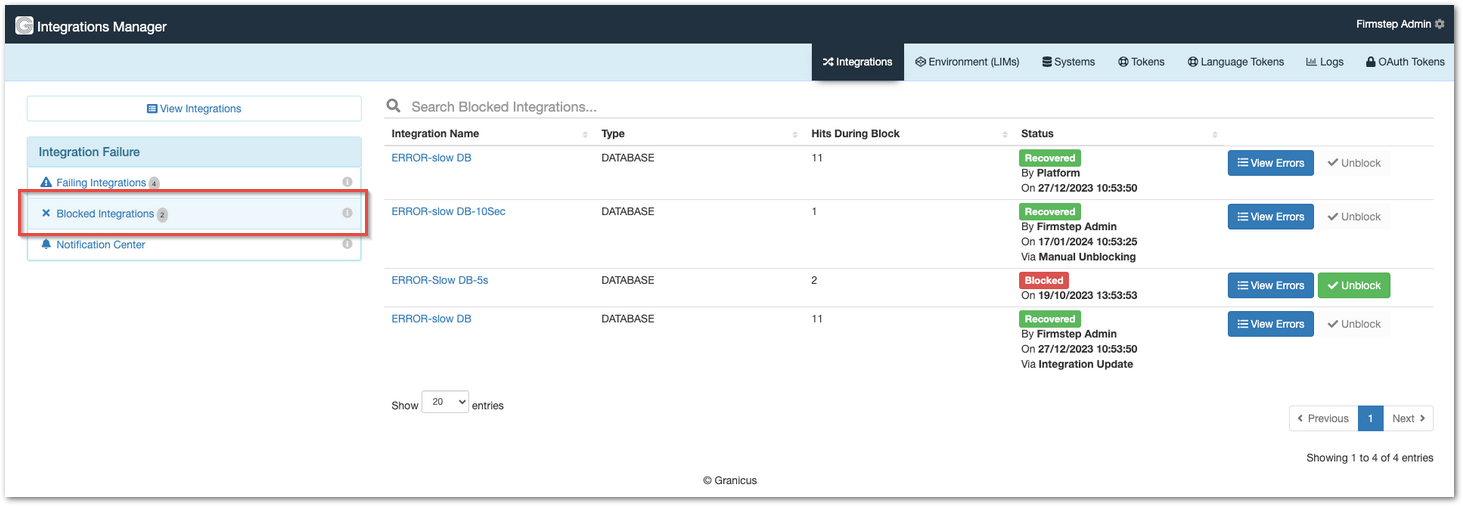Click the 'Via Manual Unblocking' text

[x=1078, y=257]
